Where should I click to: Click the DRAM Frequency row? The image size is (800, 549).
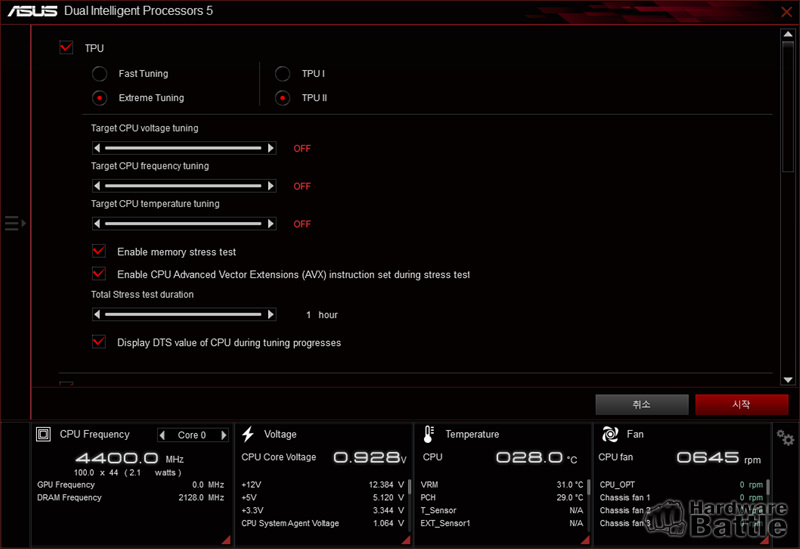pyautogui.click(x=131, y=497)
